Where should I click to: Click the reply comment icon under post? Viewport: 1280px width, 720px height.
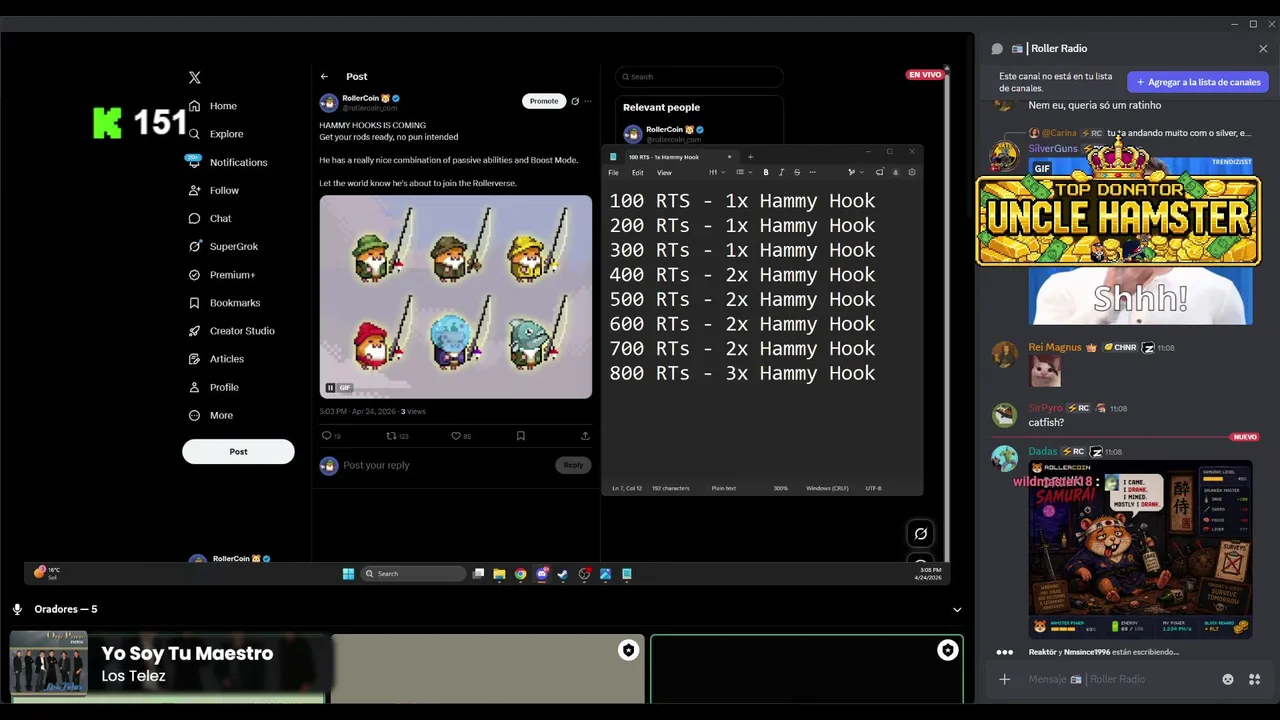tap(326, 436)
